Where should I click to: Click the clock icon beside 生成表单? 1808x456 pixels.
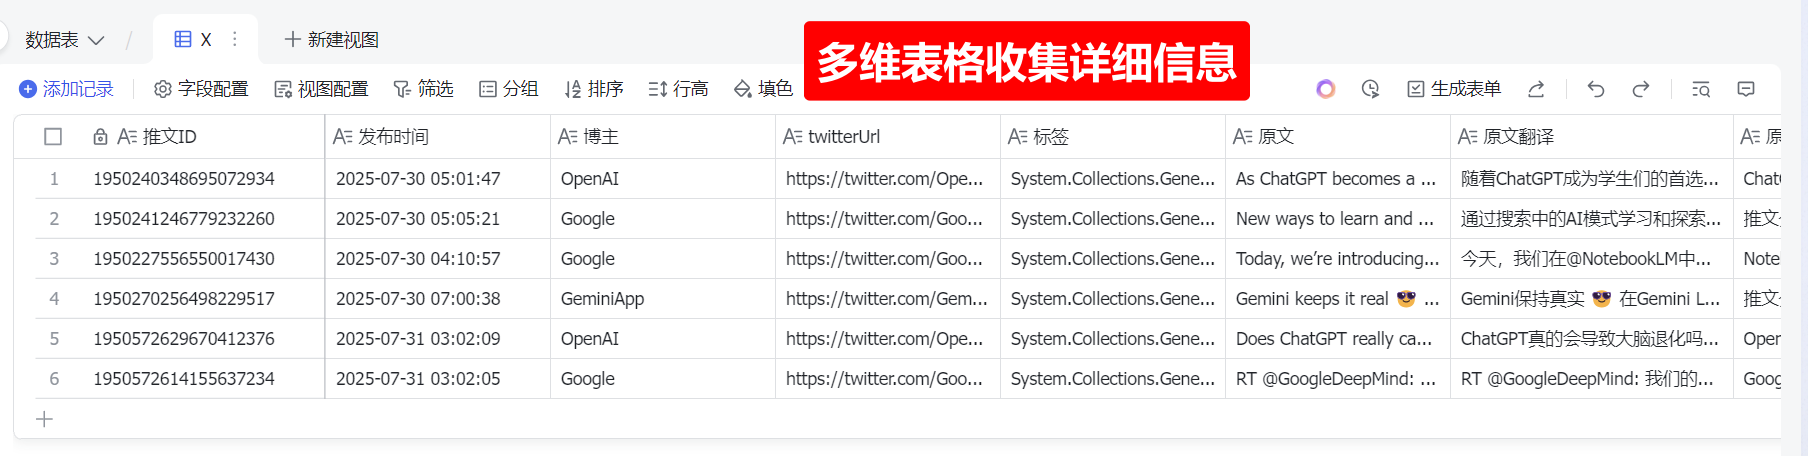[x=1371, y=89]
